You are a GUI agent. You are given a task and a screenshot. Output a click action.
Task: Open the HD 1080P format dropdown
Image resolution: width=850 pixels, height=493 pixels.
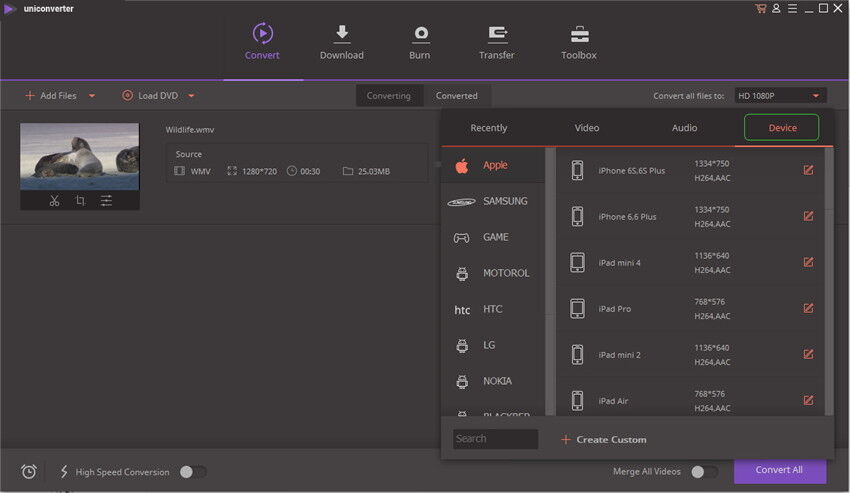point(780,95)
